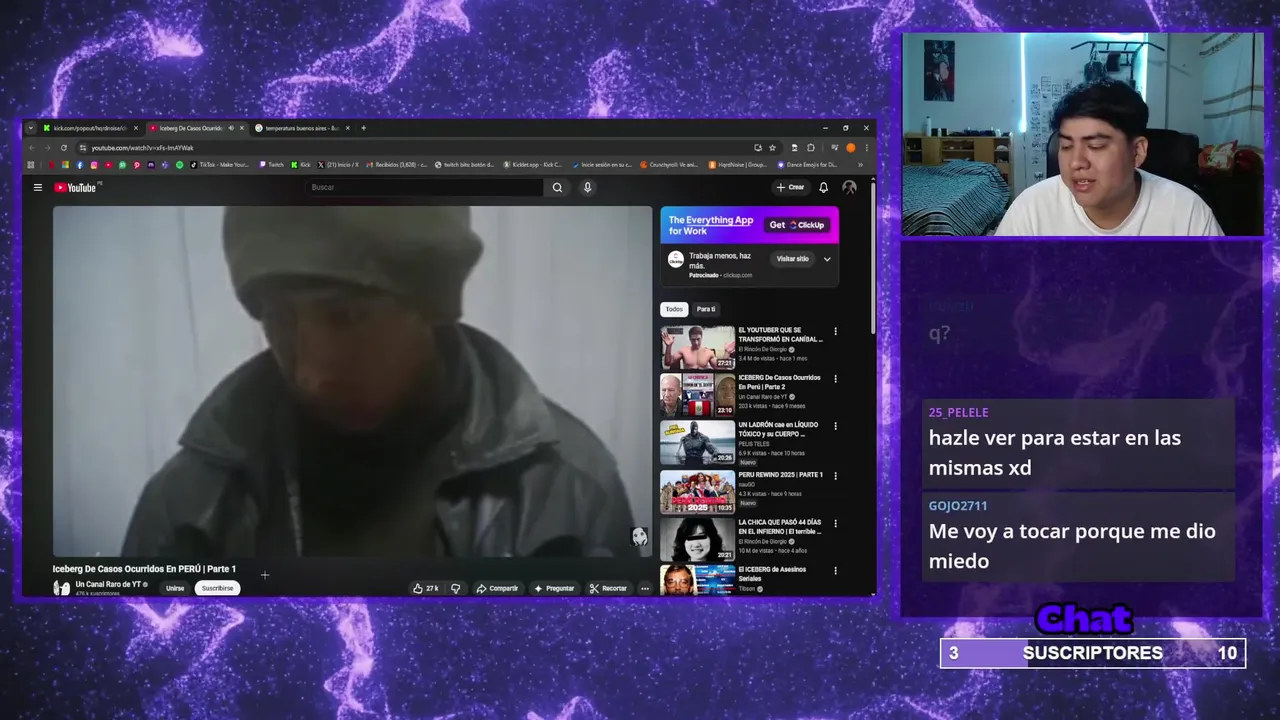Open the browser extensions puzzle icon

coord(811,147)
